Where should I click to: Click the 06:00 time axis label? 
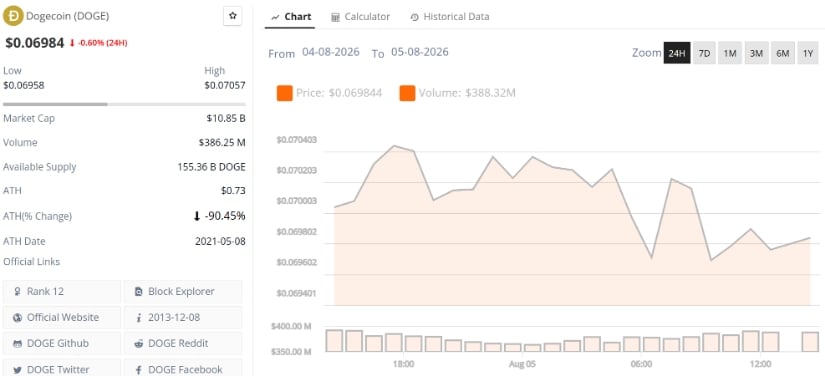[x=641, y=364]
